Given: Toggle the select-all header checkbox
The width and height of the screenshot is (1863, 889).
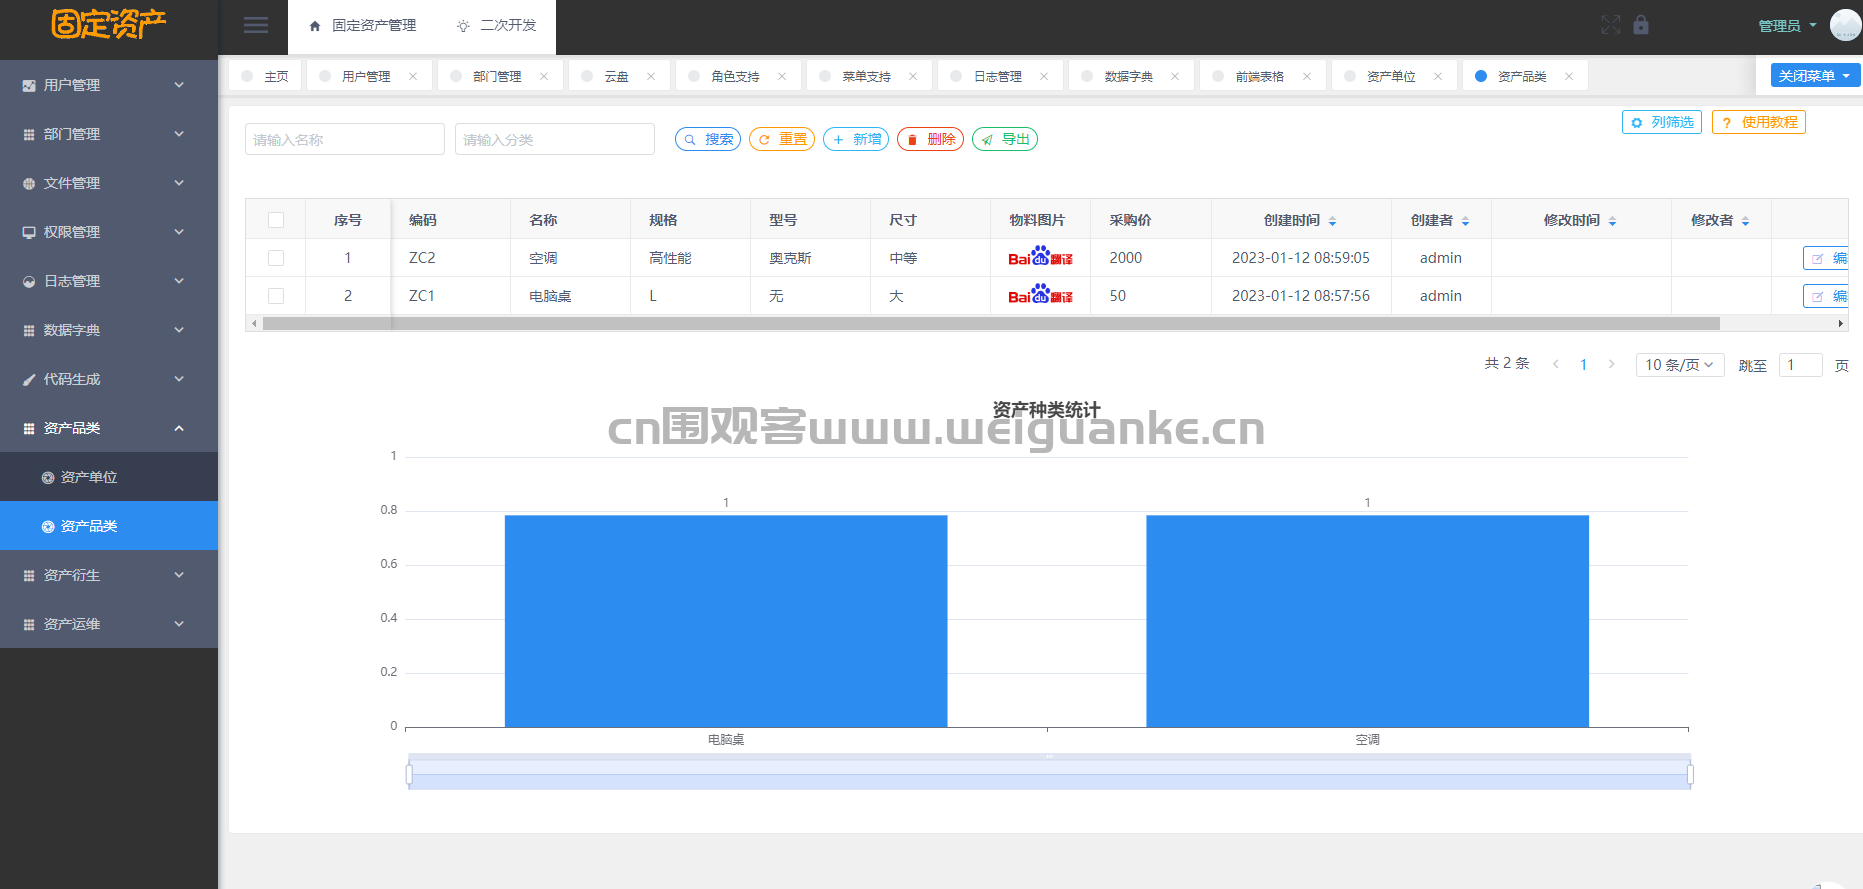Looking at the screenshot, I should 276,220.
